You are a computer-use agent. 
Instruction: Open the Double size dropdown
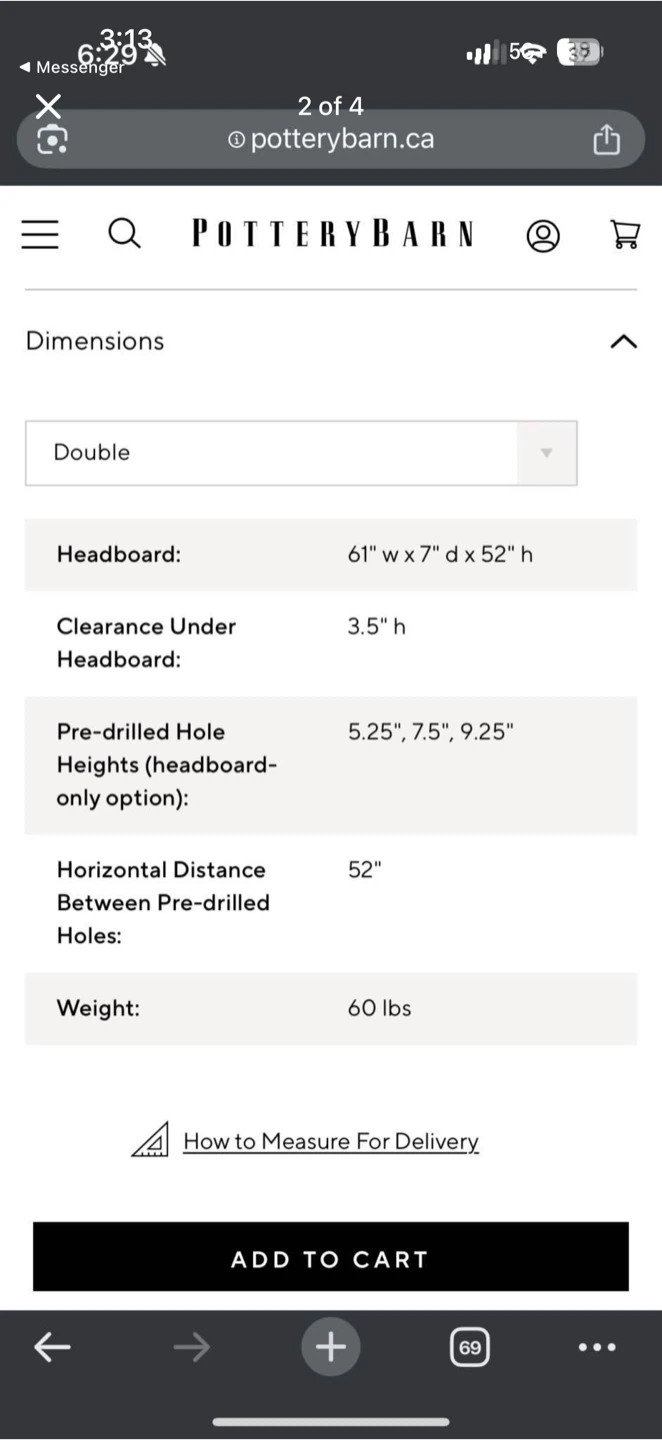[301, 453]
